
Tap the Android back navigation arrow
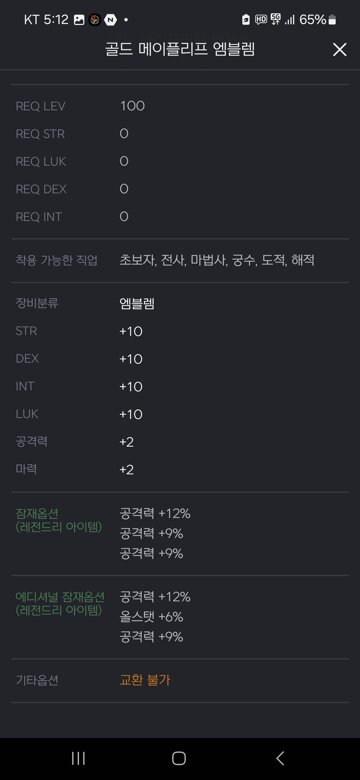pos(280,758)
